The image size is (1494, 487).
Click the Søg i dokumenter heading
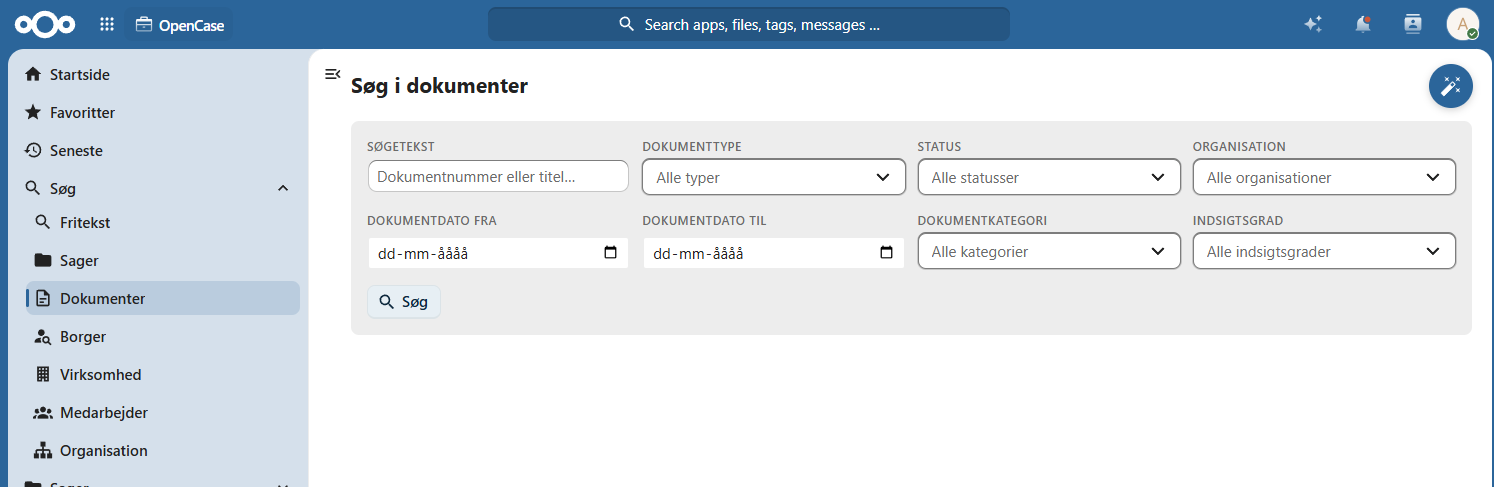click(439, 86)
